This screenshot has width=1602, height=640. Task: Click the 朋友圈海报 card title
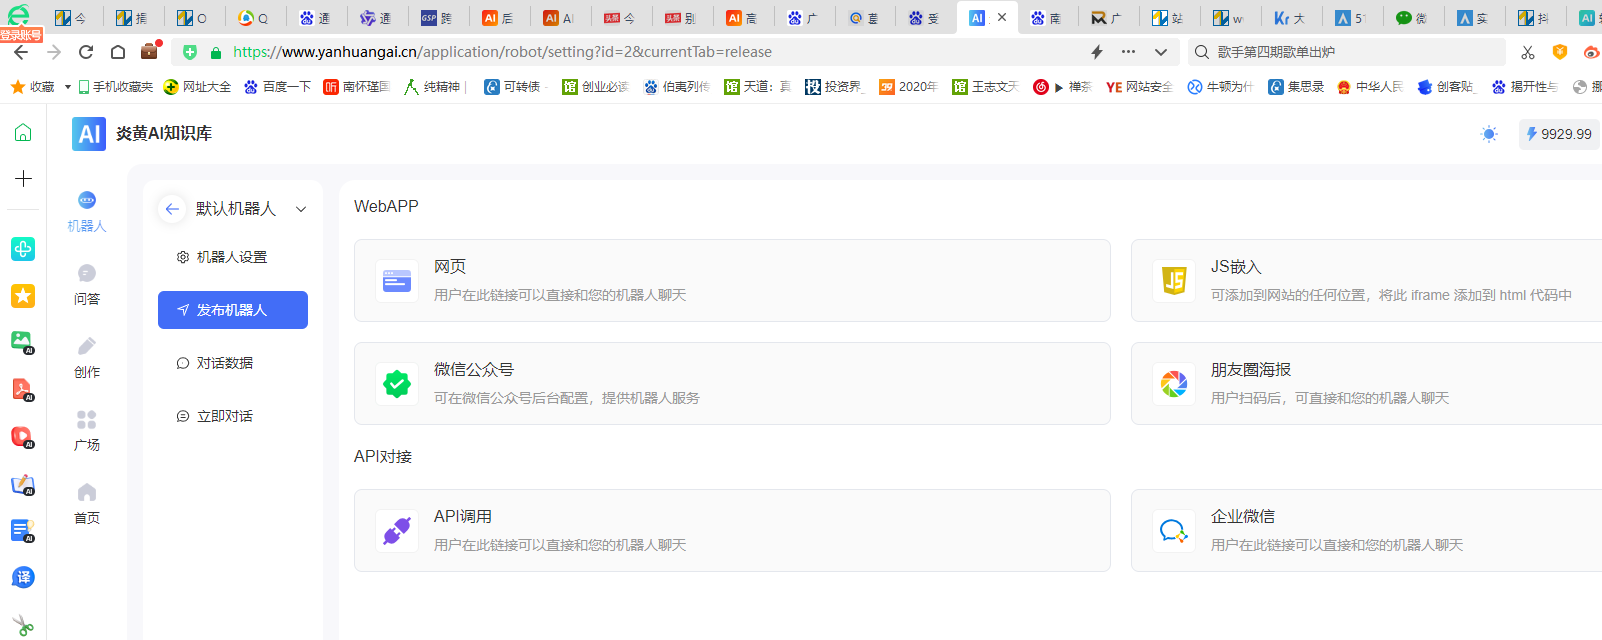(1251, 370)
